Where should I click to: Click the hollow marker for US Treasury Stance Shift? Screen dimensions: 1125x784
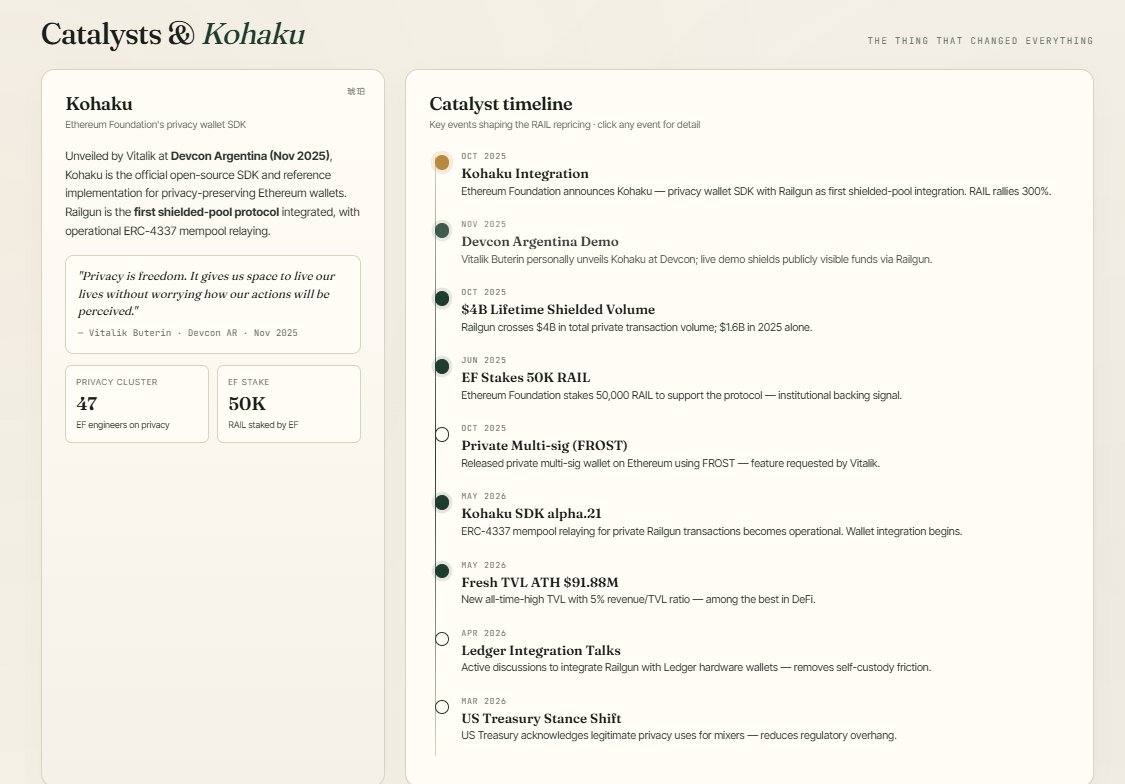(442, 707)
